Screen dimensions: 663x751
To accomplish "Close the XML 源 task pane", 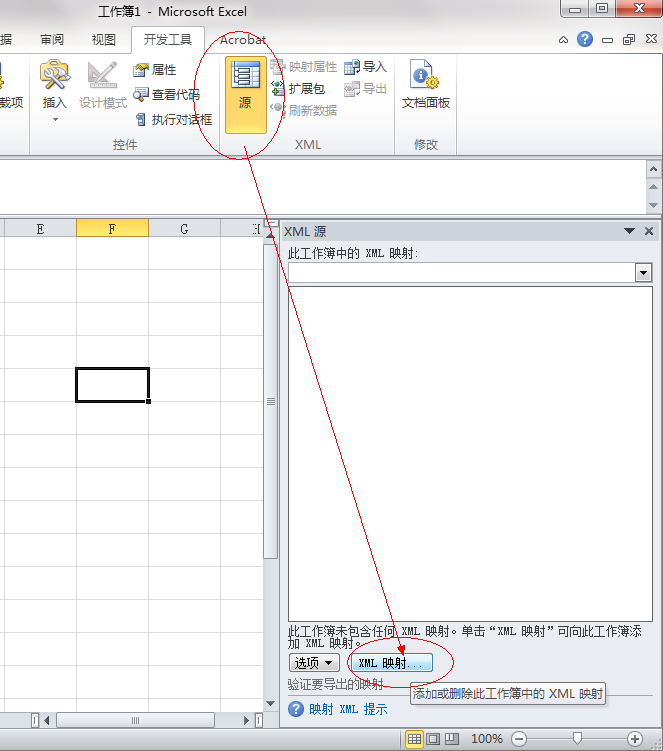I will tap(649, 231).
